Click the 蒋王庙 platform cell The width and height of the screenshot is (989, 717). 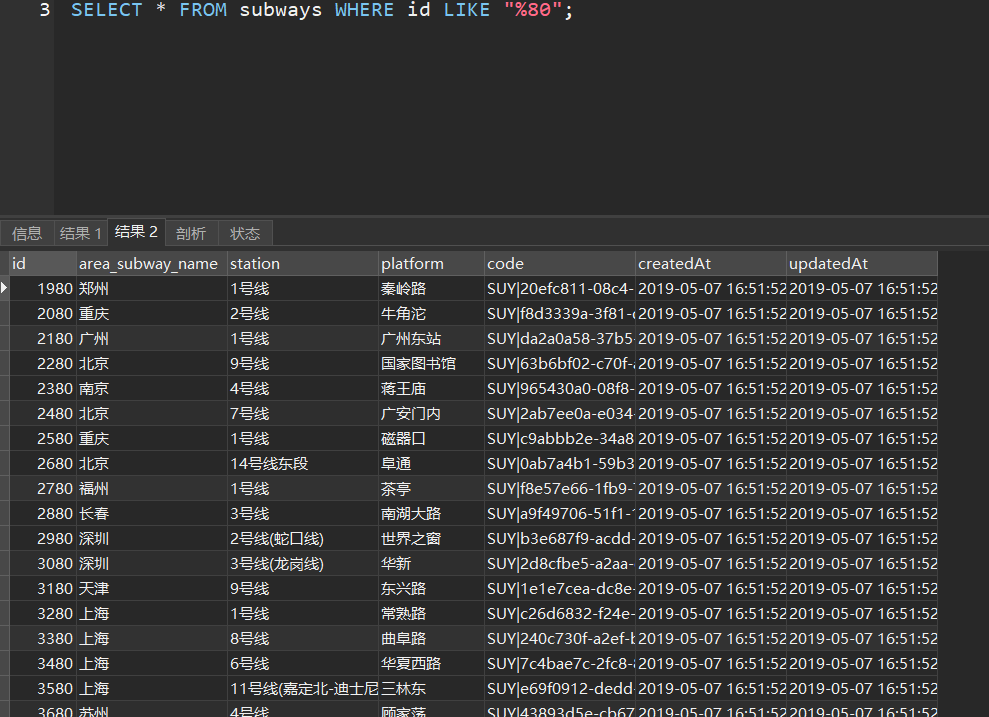(431, 388)
